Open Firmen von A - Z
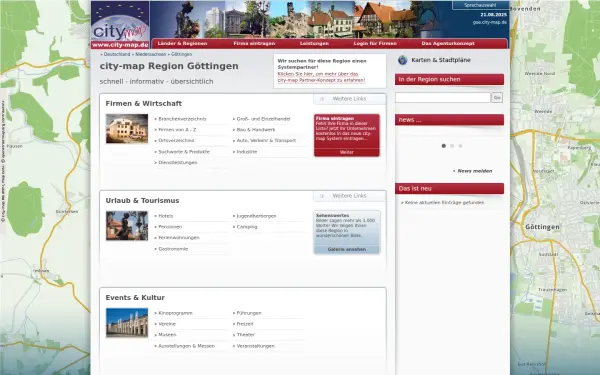 point(177,130)
